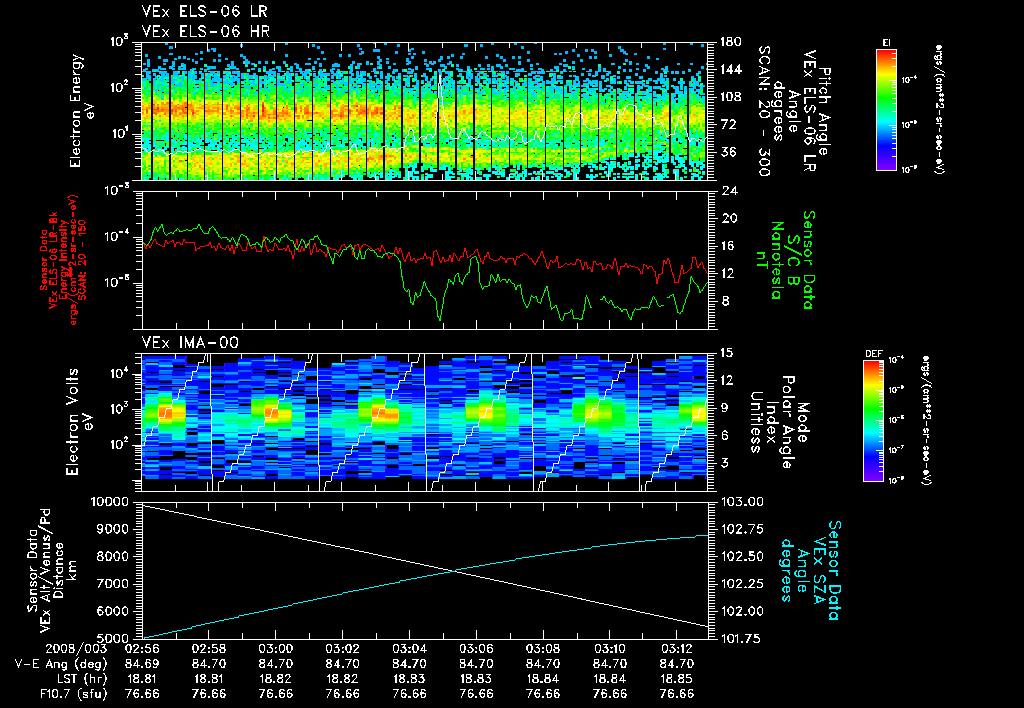1024x708 pixels.
Task: Select the 'F10.7 (sfu)' row label
Action: point(72,694)
